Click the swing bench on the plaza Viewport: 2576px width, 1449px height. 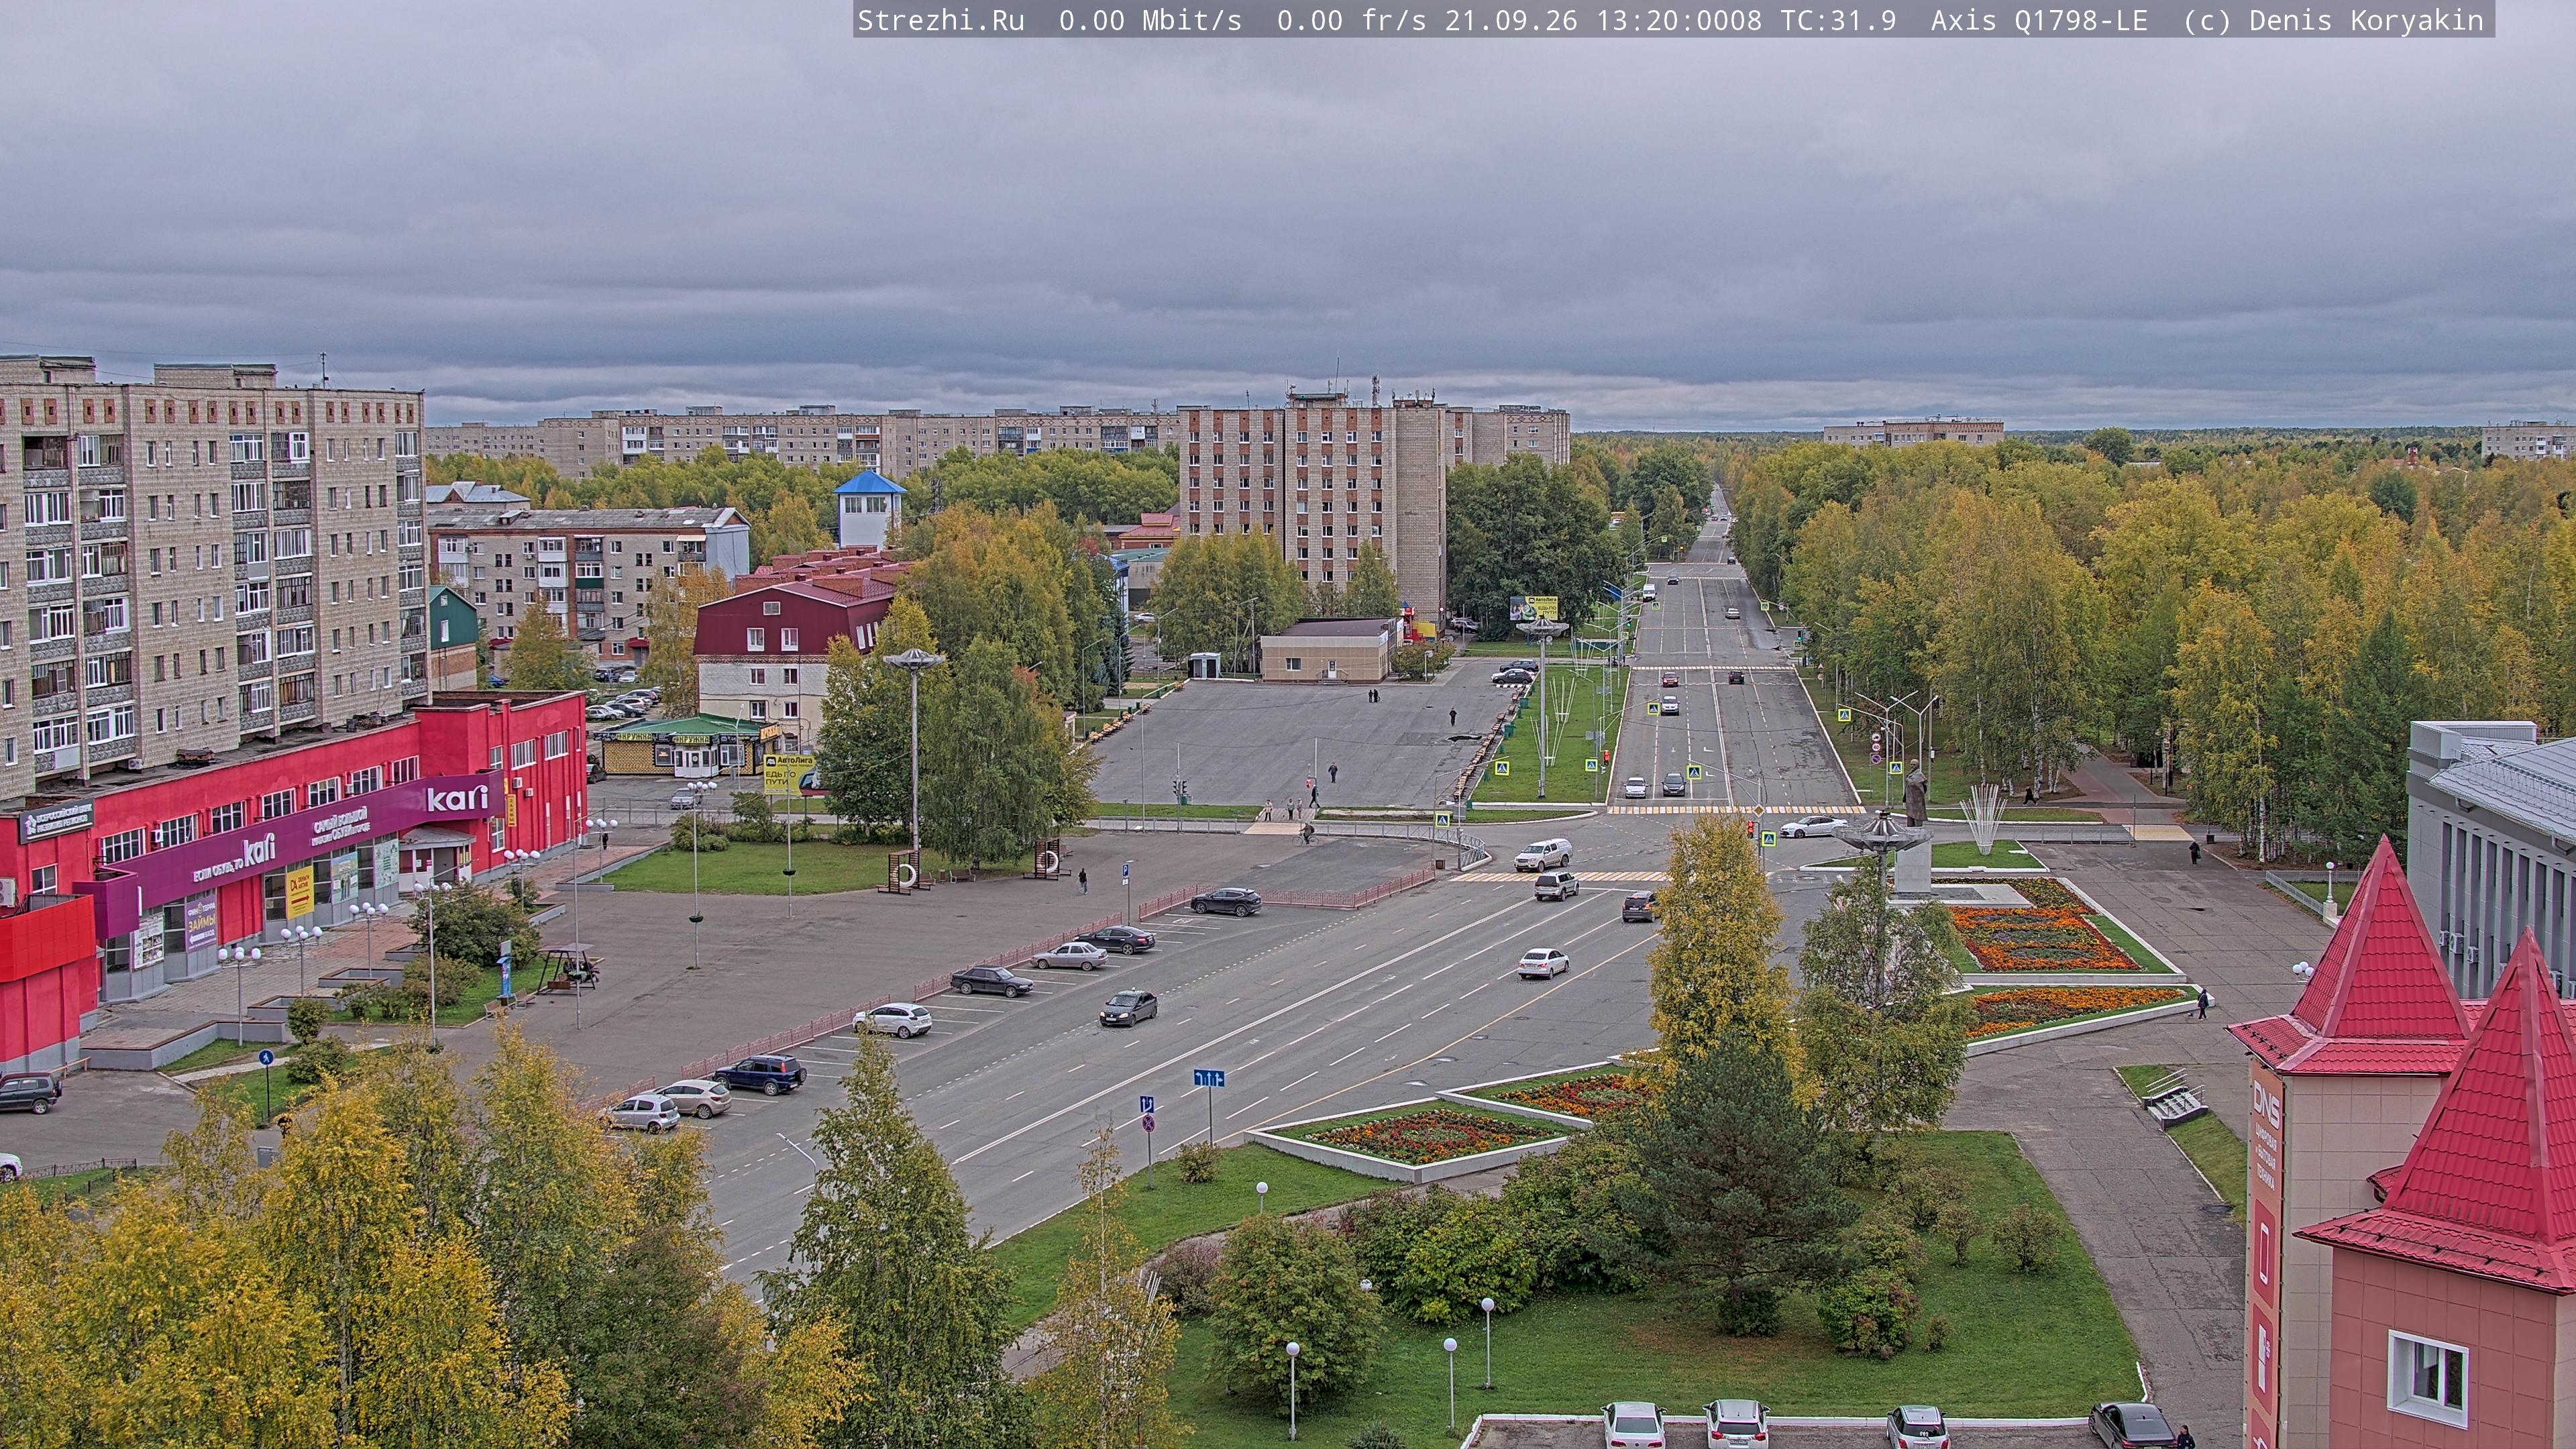pos(568,967)
